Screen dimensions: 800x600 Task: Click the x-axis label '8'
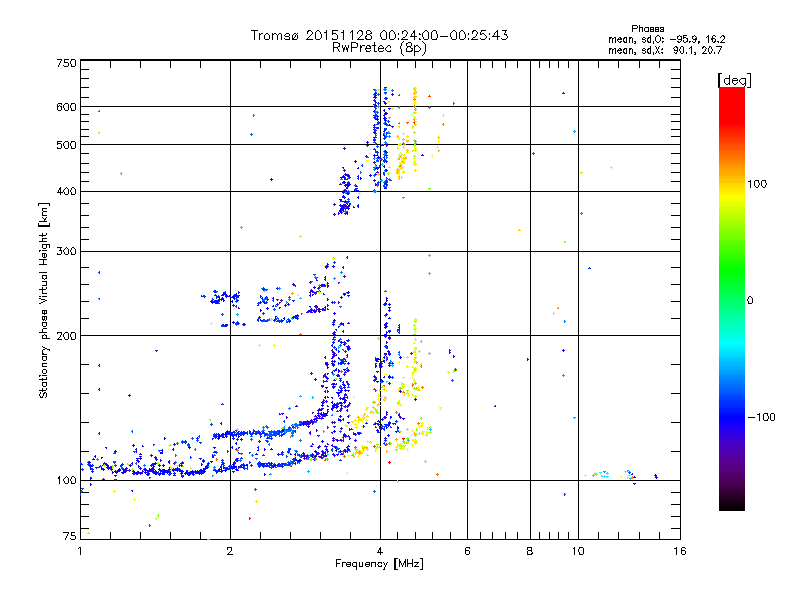point(530,551)
